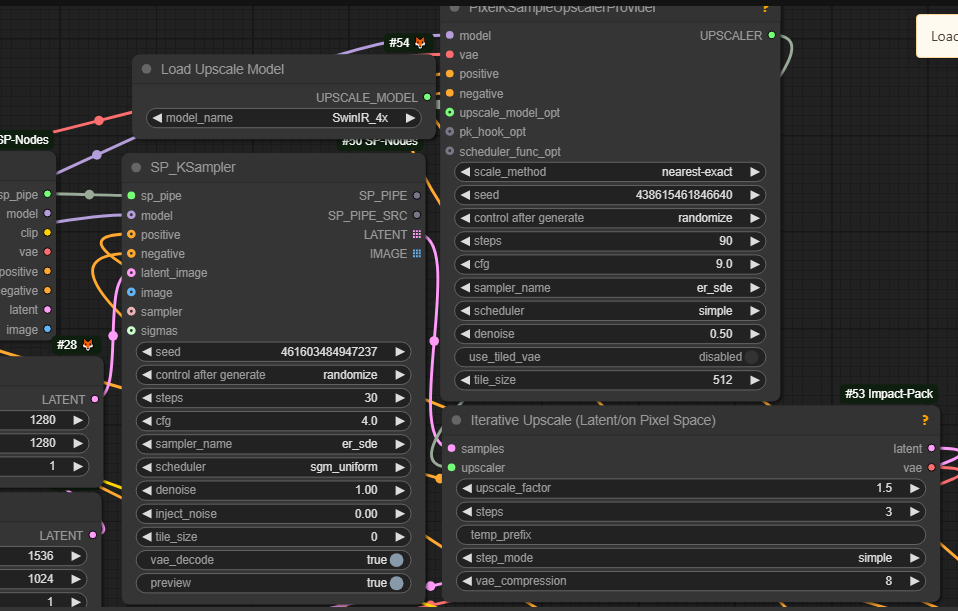Select next model_name after SwinIR_4x
The width and height of the screenshot is (958, 611).
410,118
